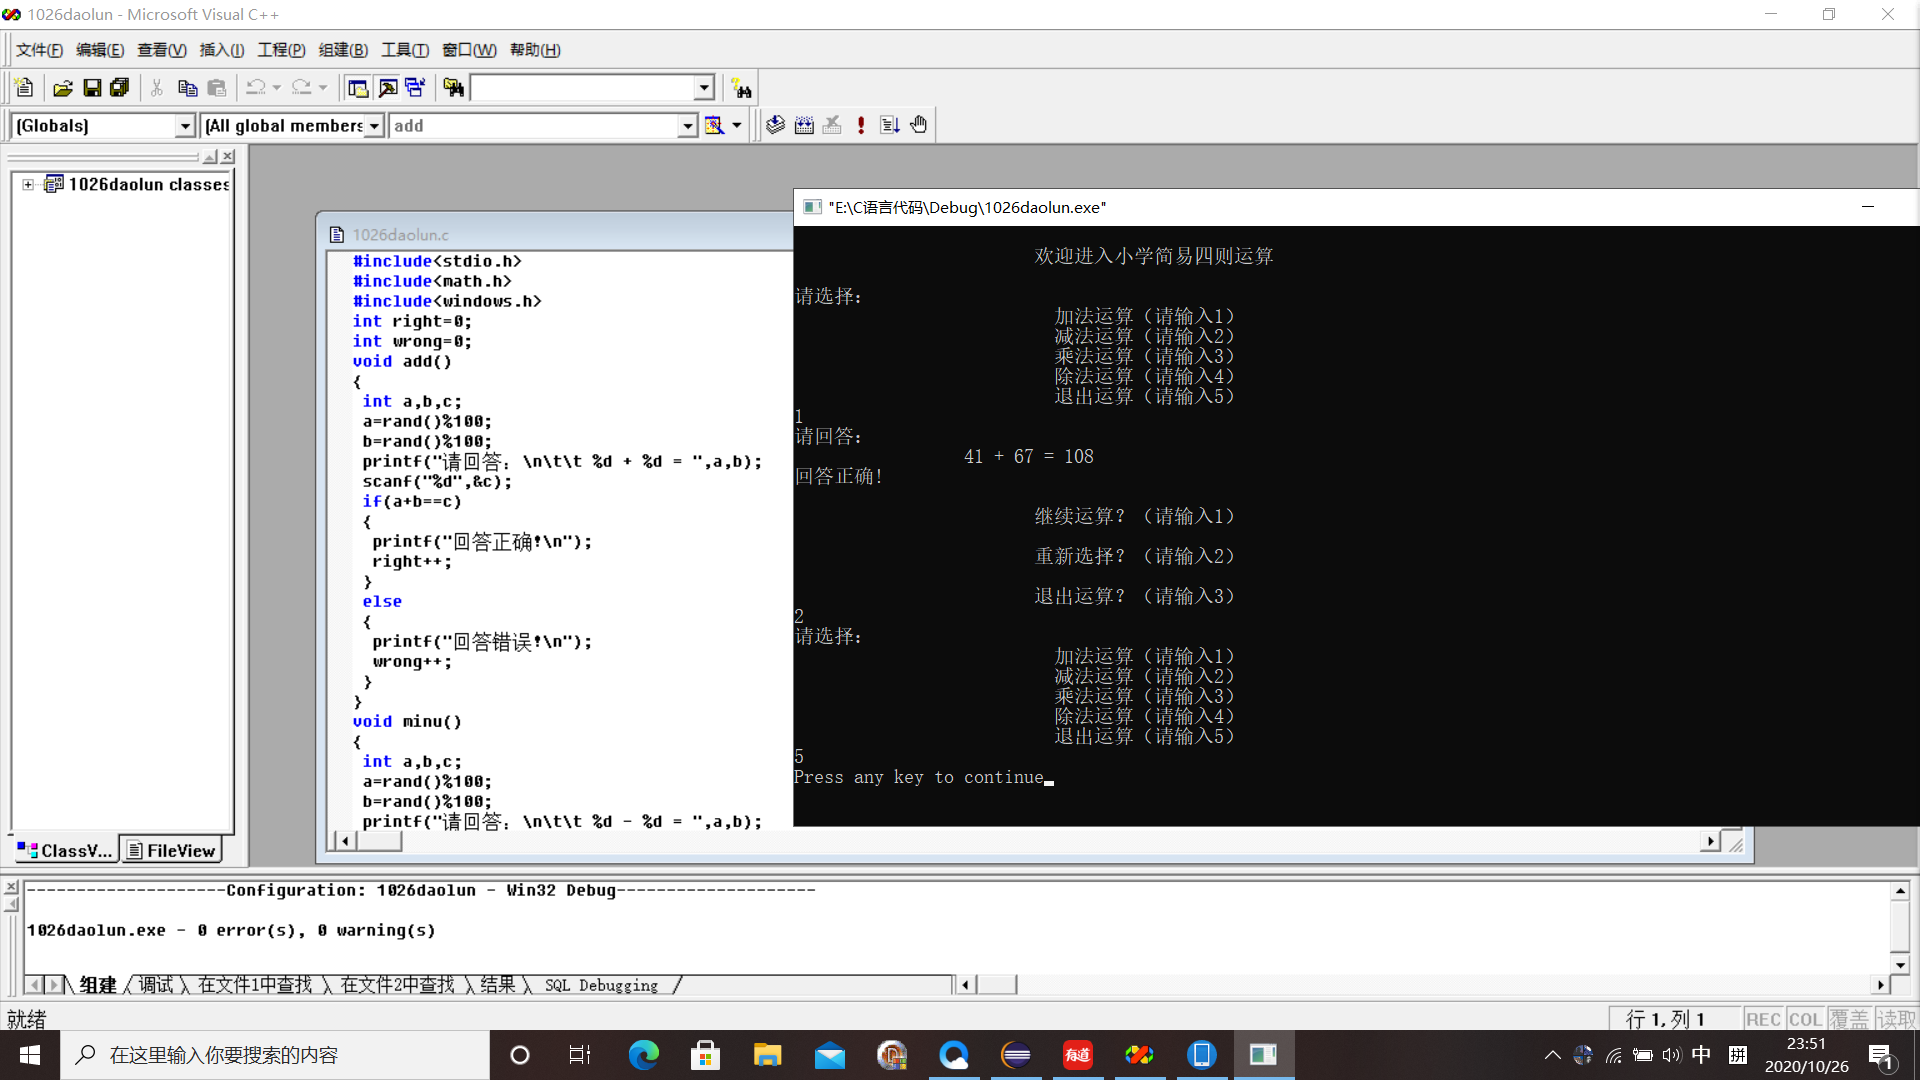Open the All global members dropdown

coord(374,126)
